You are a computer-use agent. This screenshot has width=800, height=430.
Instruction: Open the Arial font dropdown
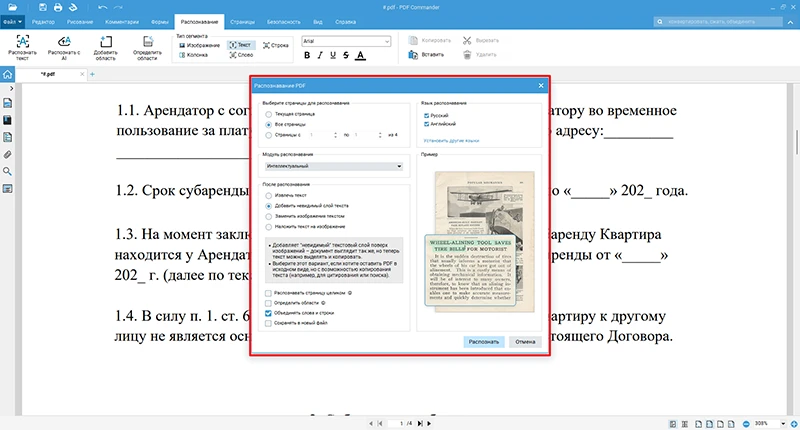pos(346,41)
